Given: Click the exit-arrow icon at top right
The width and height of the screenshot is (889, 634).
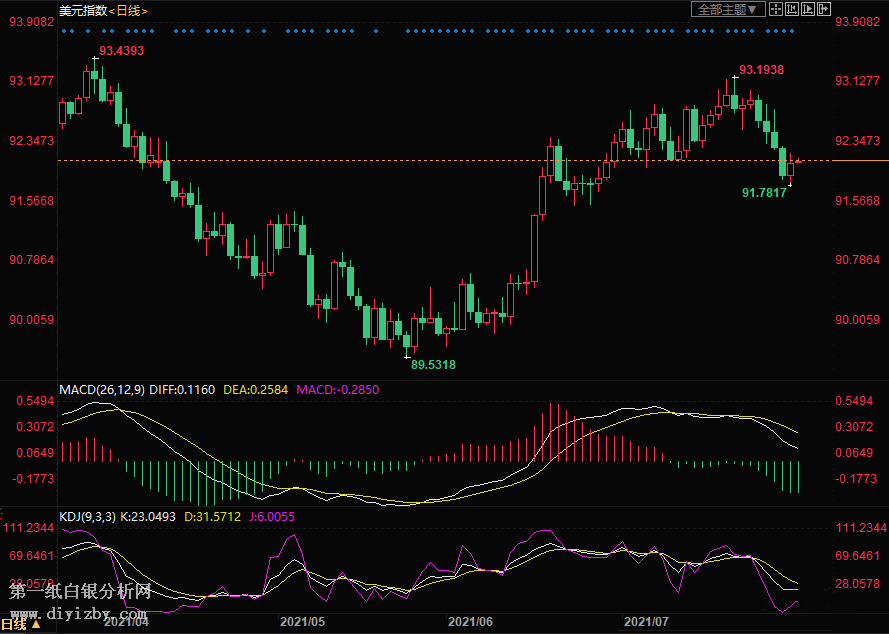Looking at the screenshot, I should pos(824,9).
